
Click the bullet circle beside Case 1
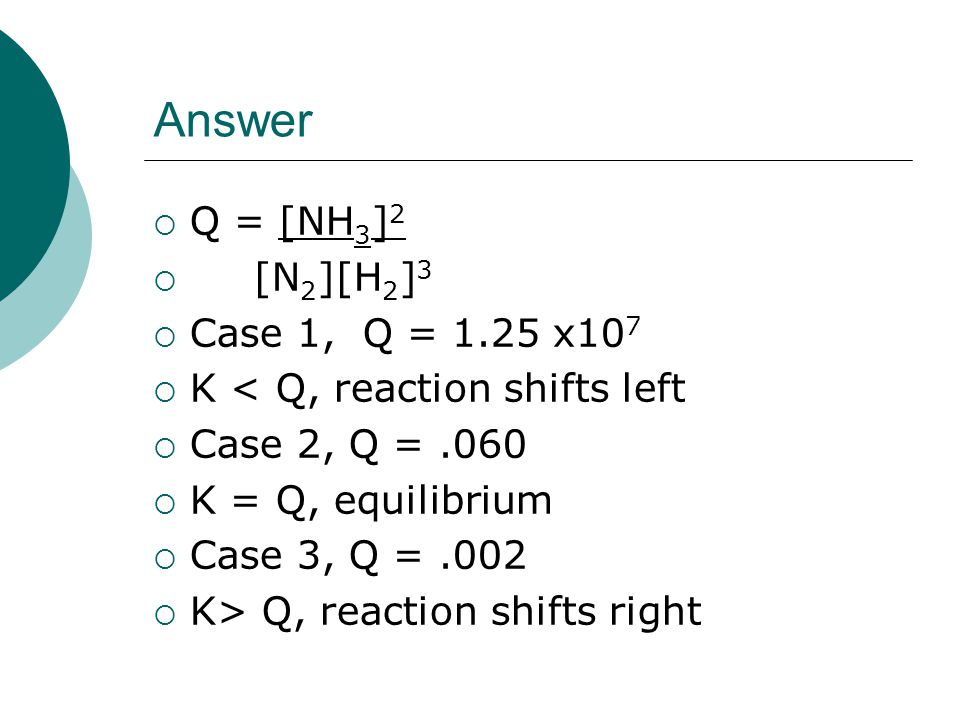pos(165,337)
